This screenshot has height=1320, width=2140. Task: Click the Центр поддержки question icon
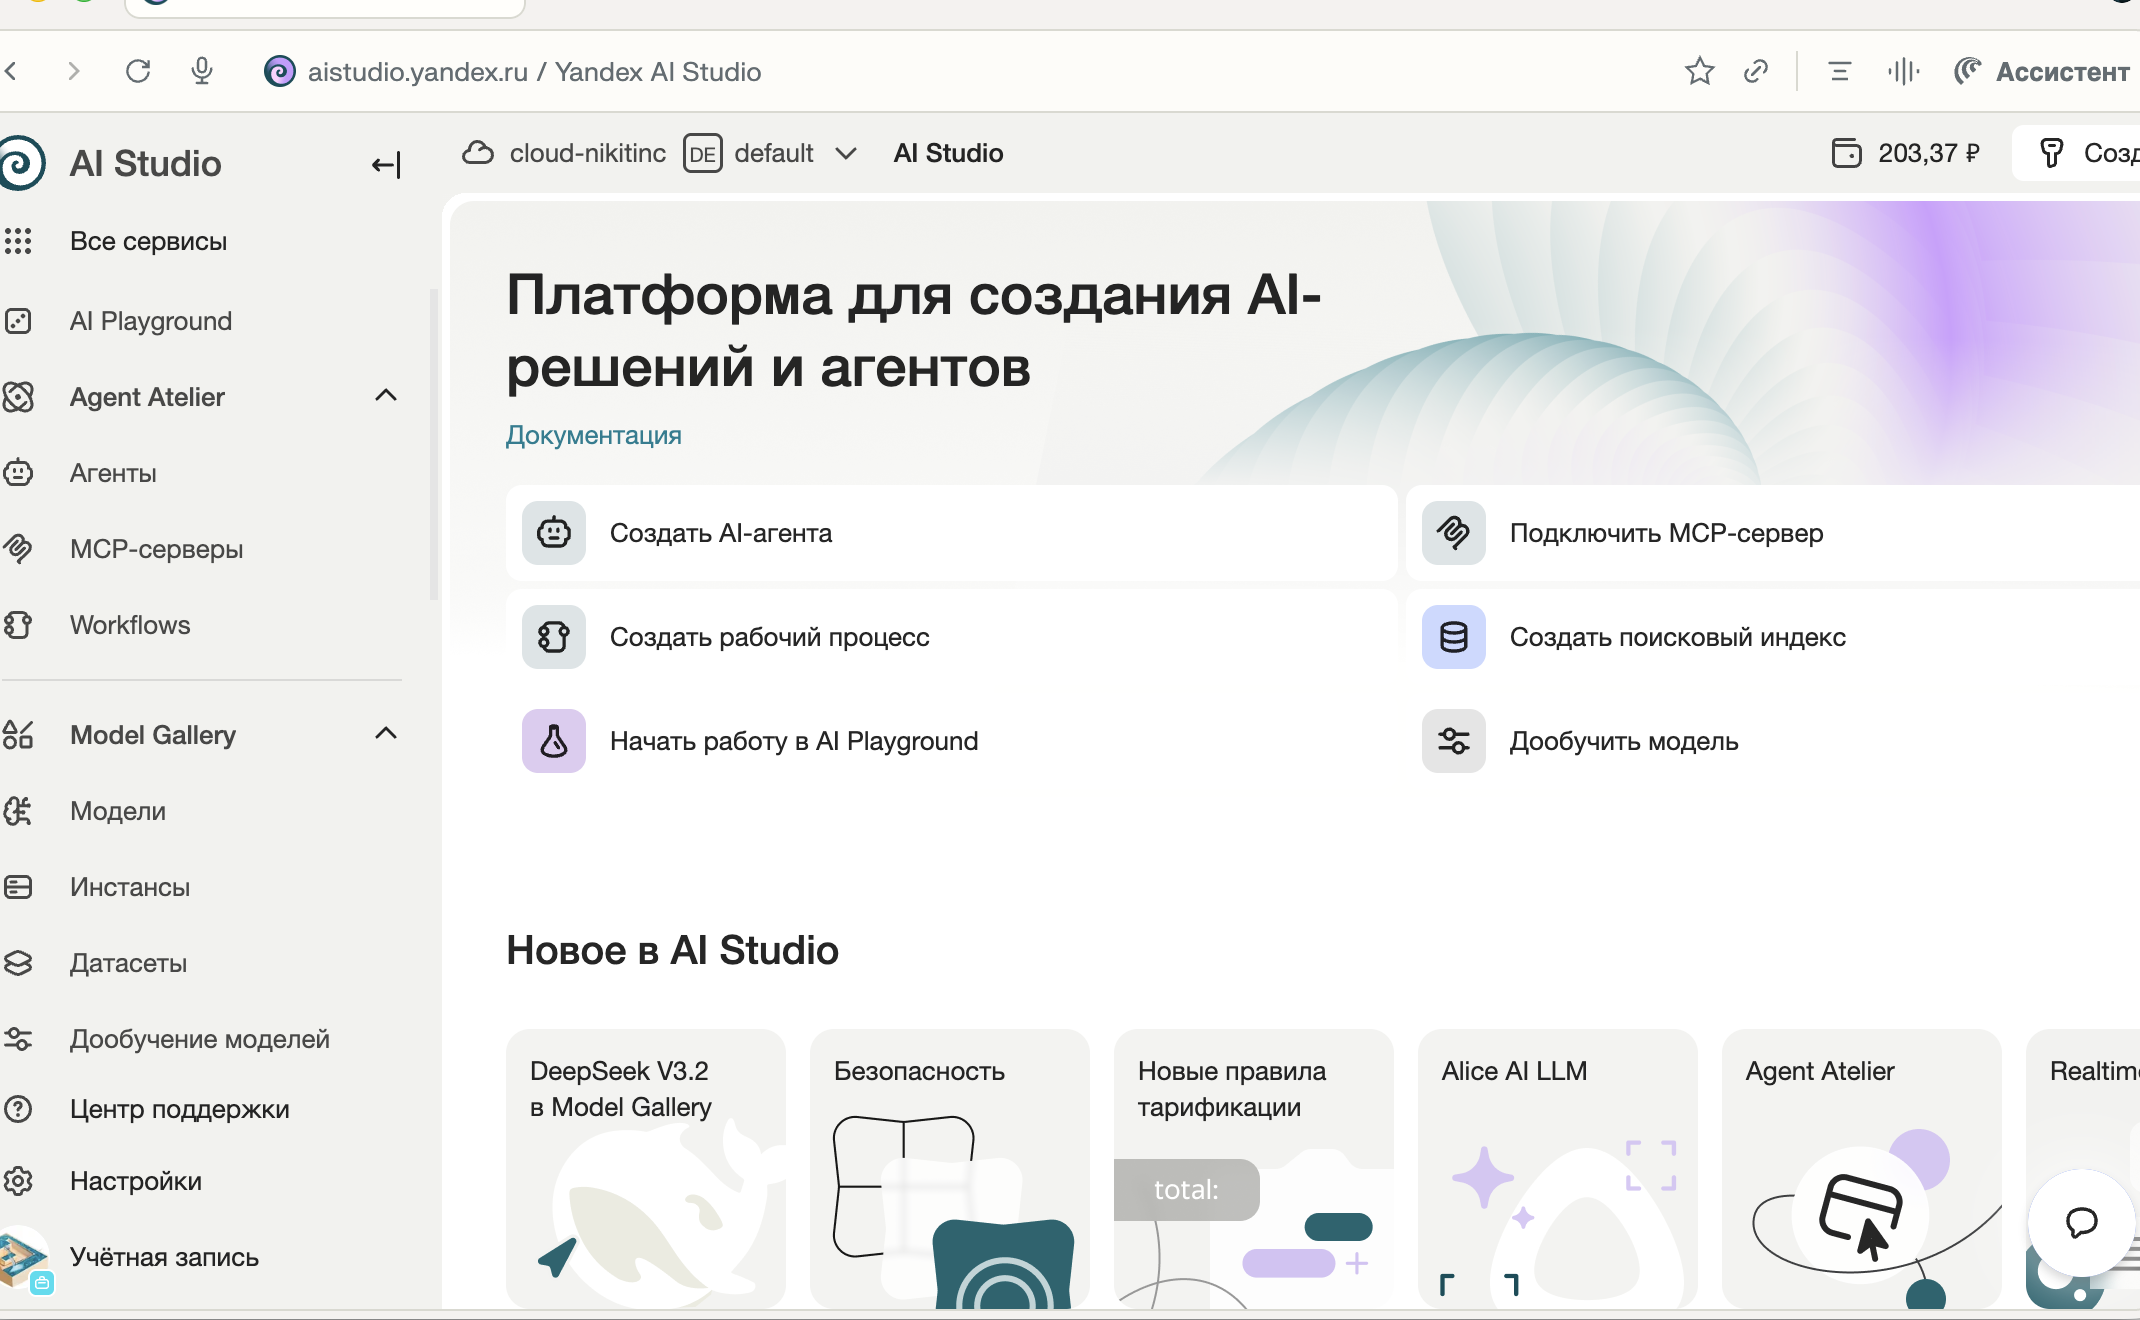pyautogui.click(x=18, y=1109)
